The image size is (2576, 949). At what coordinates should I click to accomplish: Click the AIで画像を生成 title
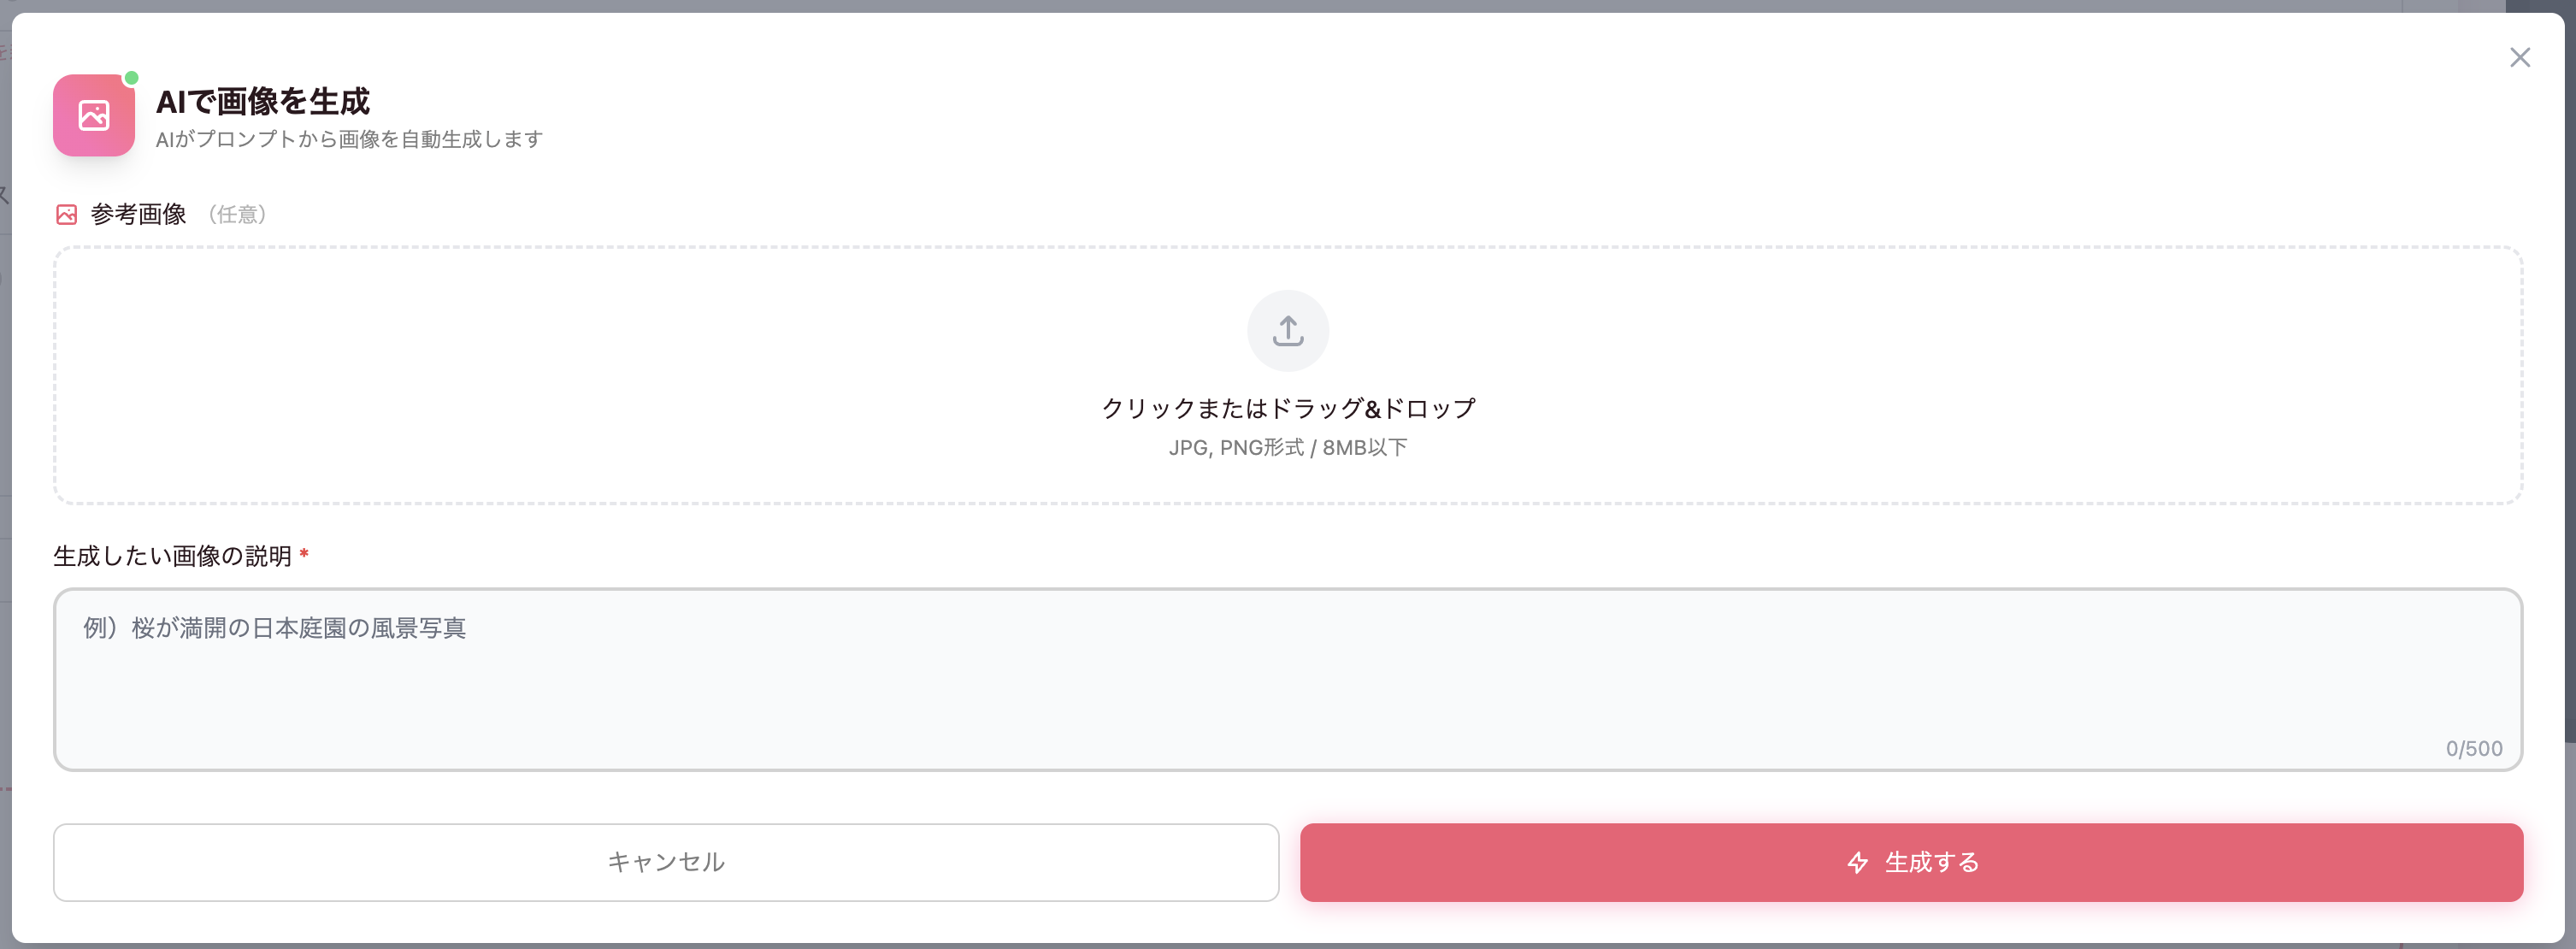(263, 101)
